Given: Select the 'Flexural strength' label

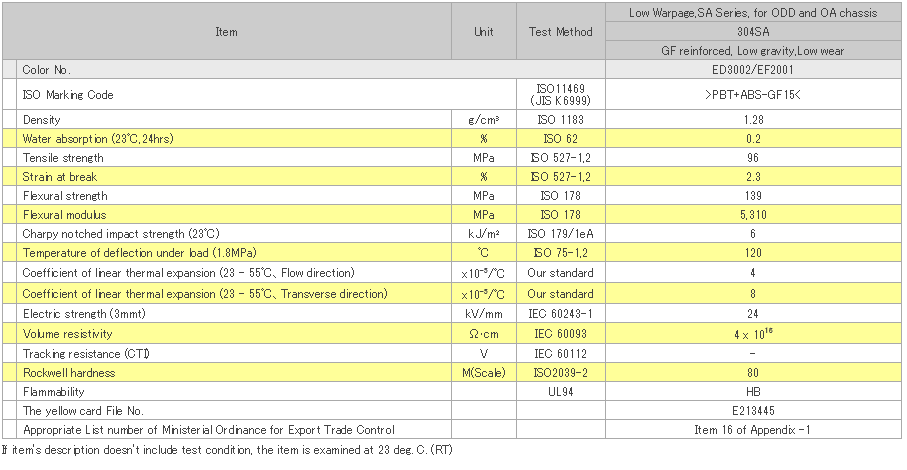Looking at the screenshot, I should [x=65, y=196].
